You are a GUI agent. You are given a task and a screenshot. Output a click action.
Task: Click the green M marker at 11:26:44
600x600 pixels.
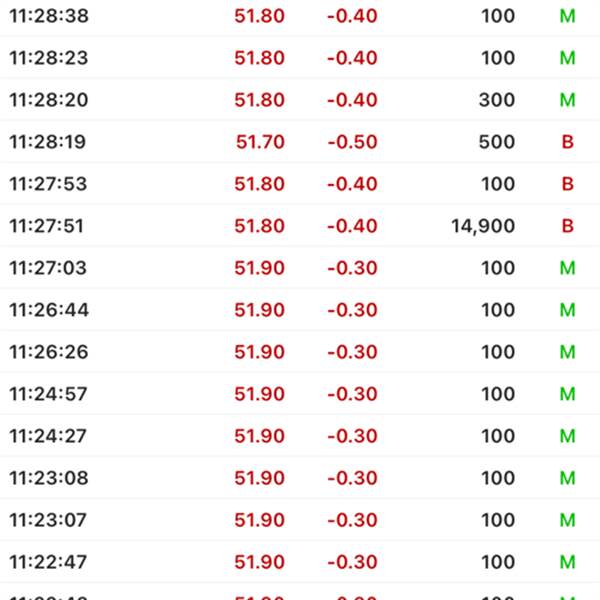(567, 310)
